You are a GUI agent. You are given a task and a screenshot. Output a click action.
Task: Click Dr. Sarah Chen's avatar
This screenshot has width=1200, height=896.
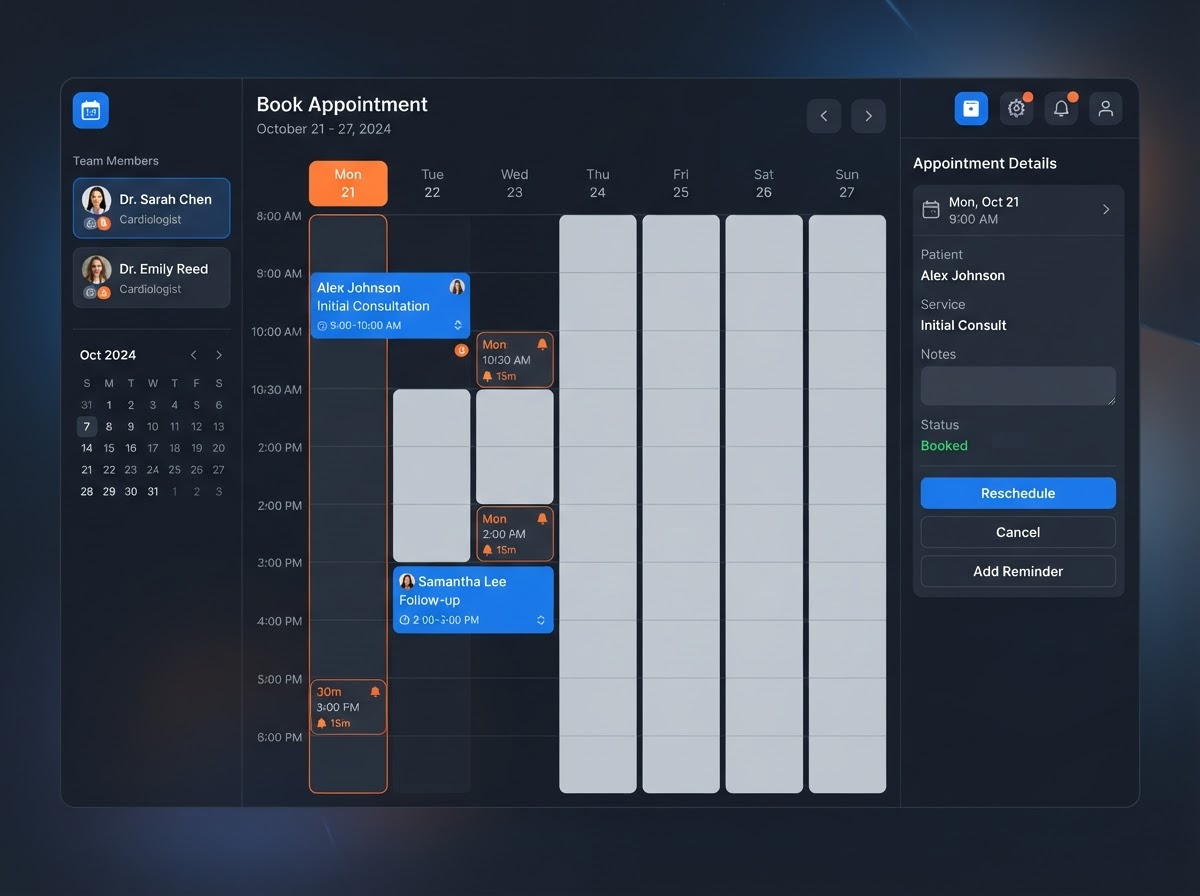point(96,199)
